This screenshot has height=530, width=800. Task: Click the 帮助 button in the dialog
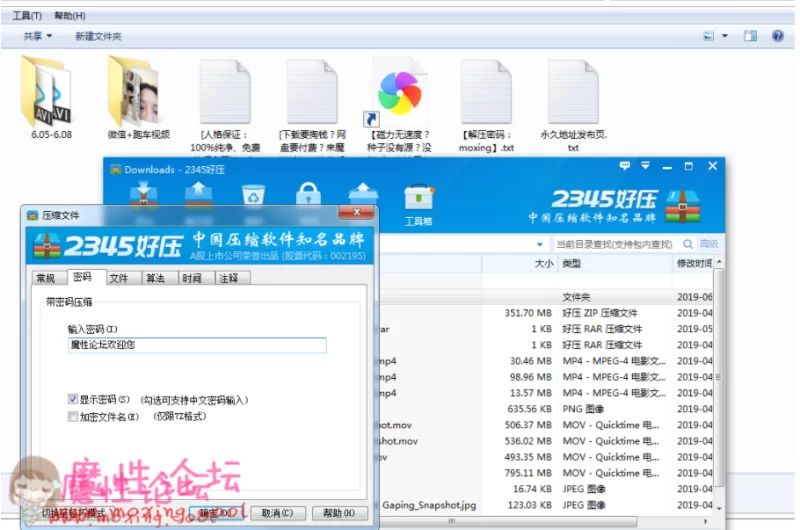click(x=339, y=513)
